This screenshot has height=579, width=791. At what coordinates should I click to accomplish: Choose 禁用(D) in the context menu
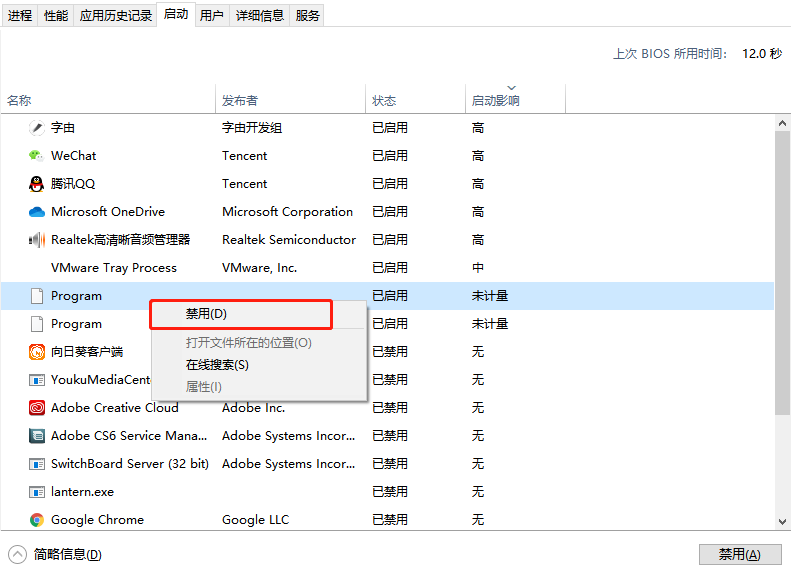[206, 314]
